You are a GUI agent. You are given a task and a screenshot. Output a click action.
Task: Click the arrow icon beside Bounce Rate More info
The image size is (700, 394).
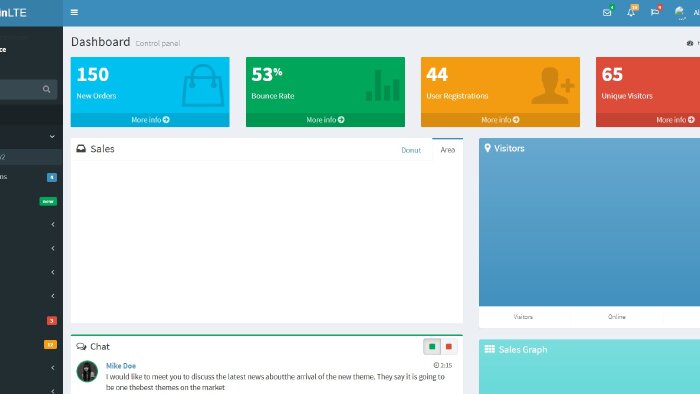[342, 120]
